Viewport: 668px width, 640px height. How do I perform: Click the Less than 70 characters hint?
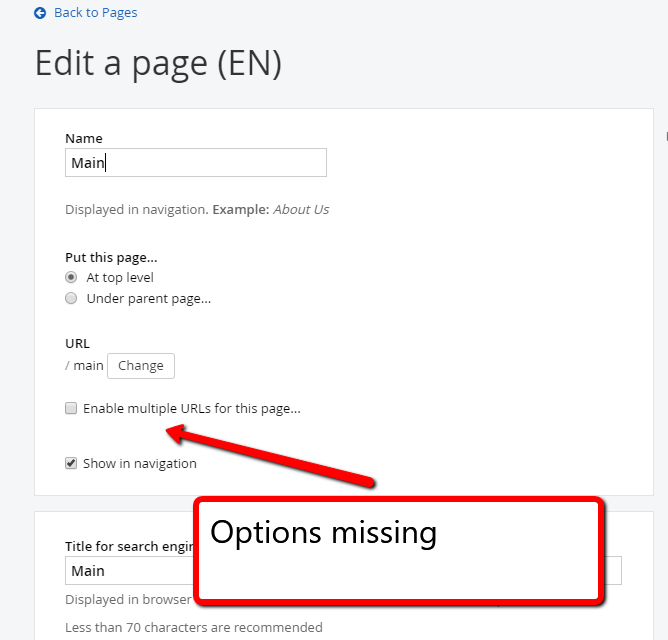click(x=194, y=628)
